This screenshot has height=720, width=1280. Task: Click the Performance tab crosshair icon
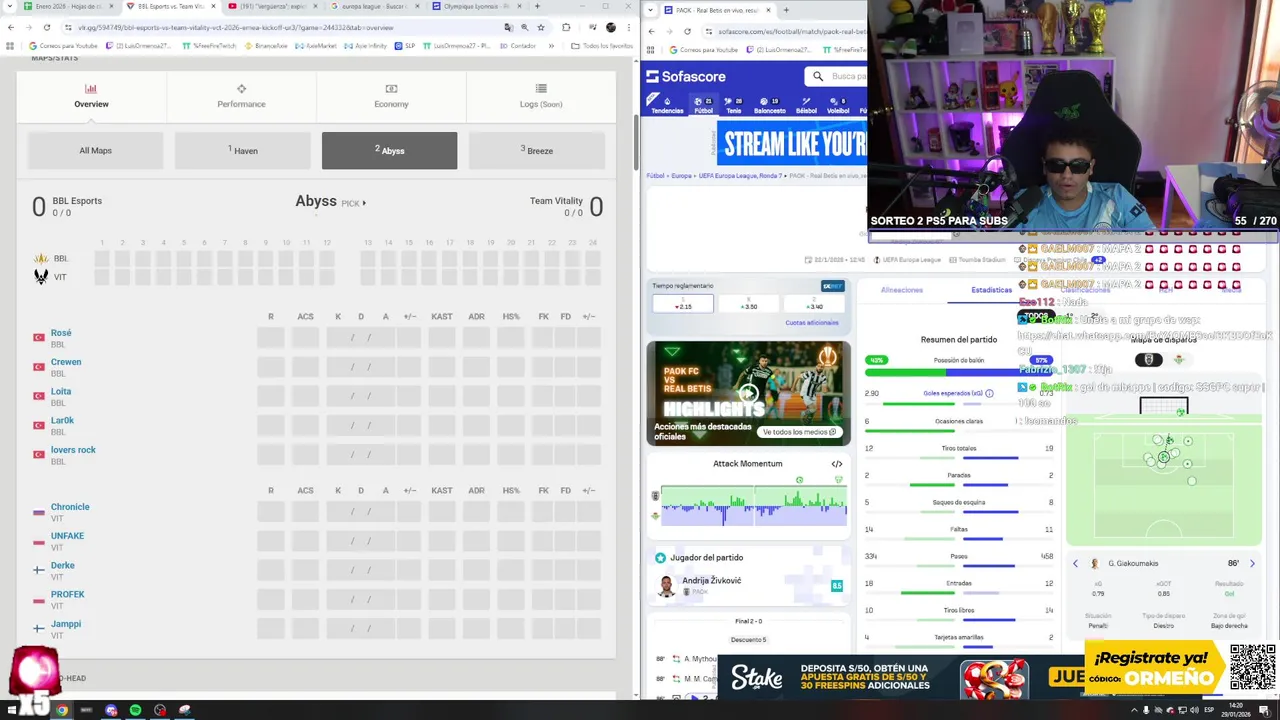tap(241, 89)
